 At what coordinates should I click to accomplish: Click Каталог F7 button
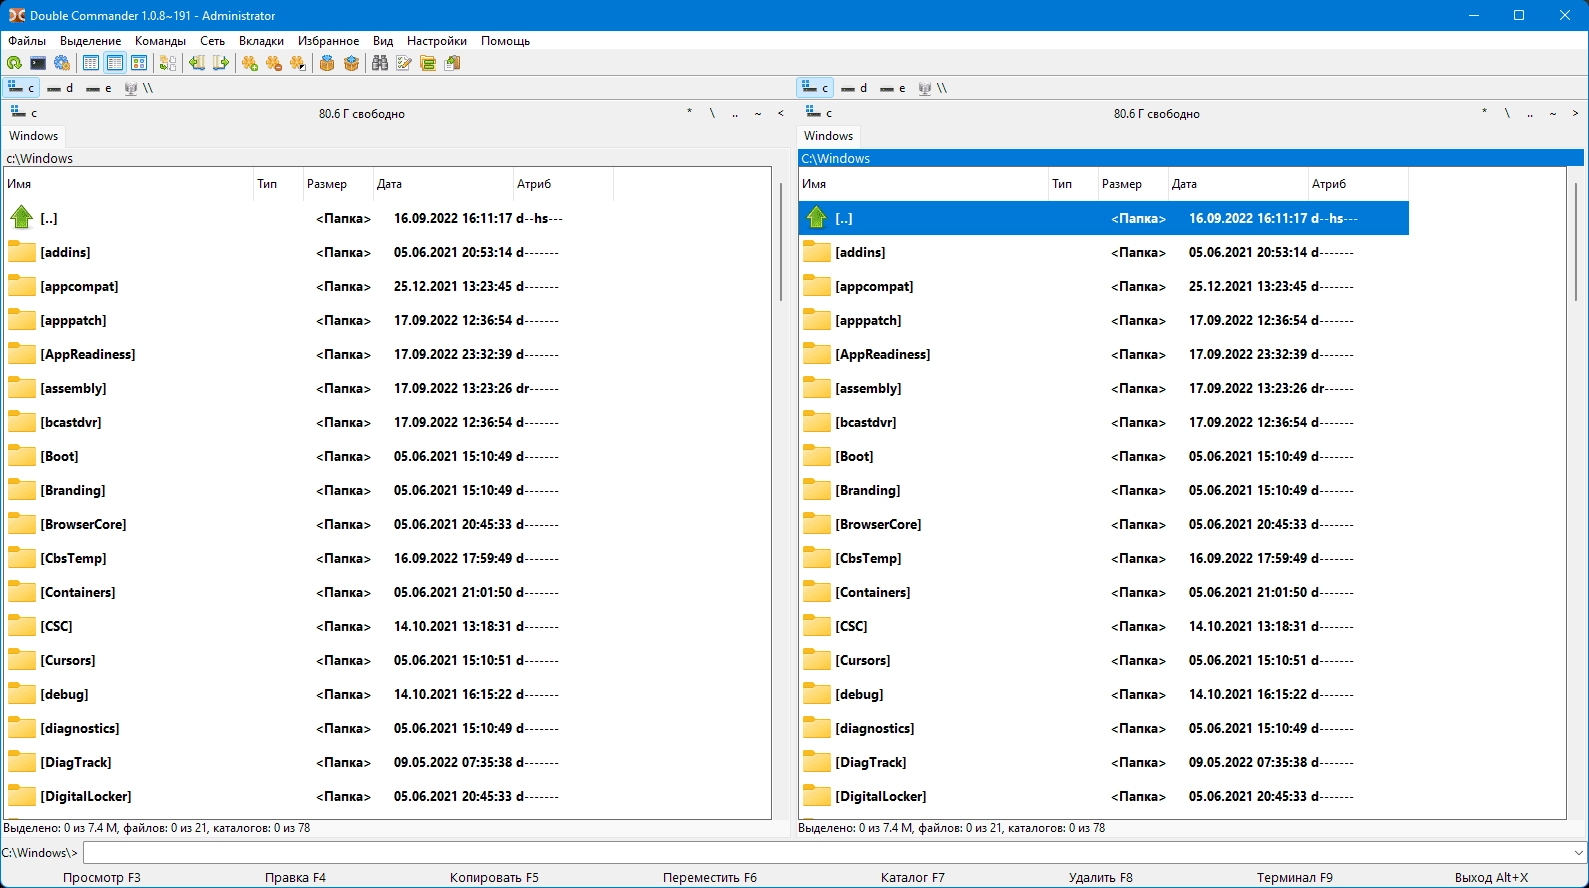(912, 877)
